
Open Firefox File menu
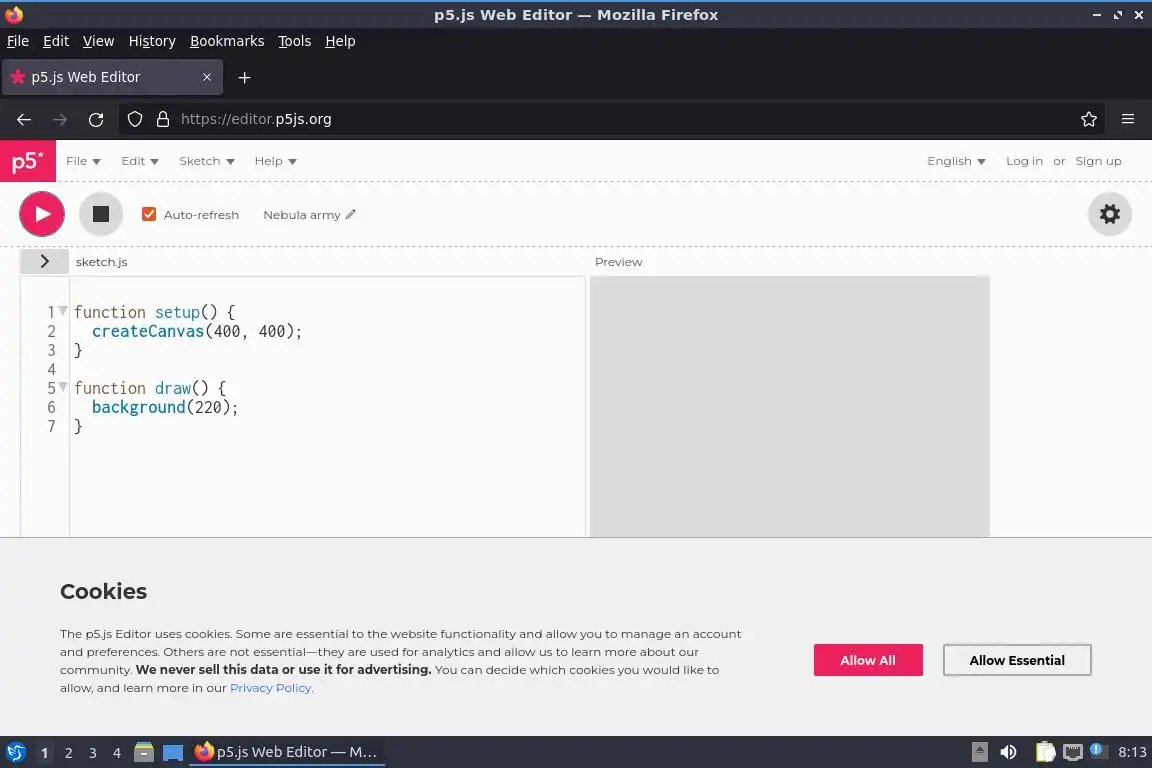coord(18,41)
